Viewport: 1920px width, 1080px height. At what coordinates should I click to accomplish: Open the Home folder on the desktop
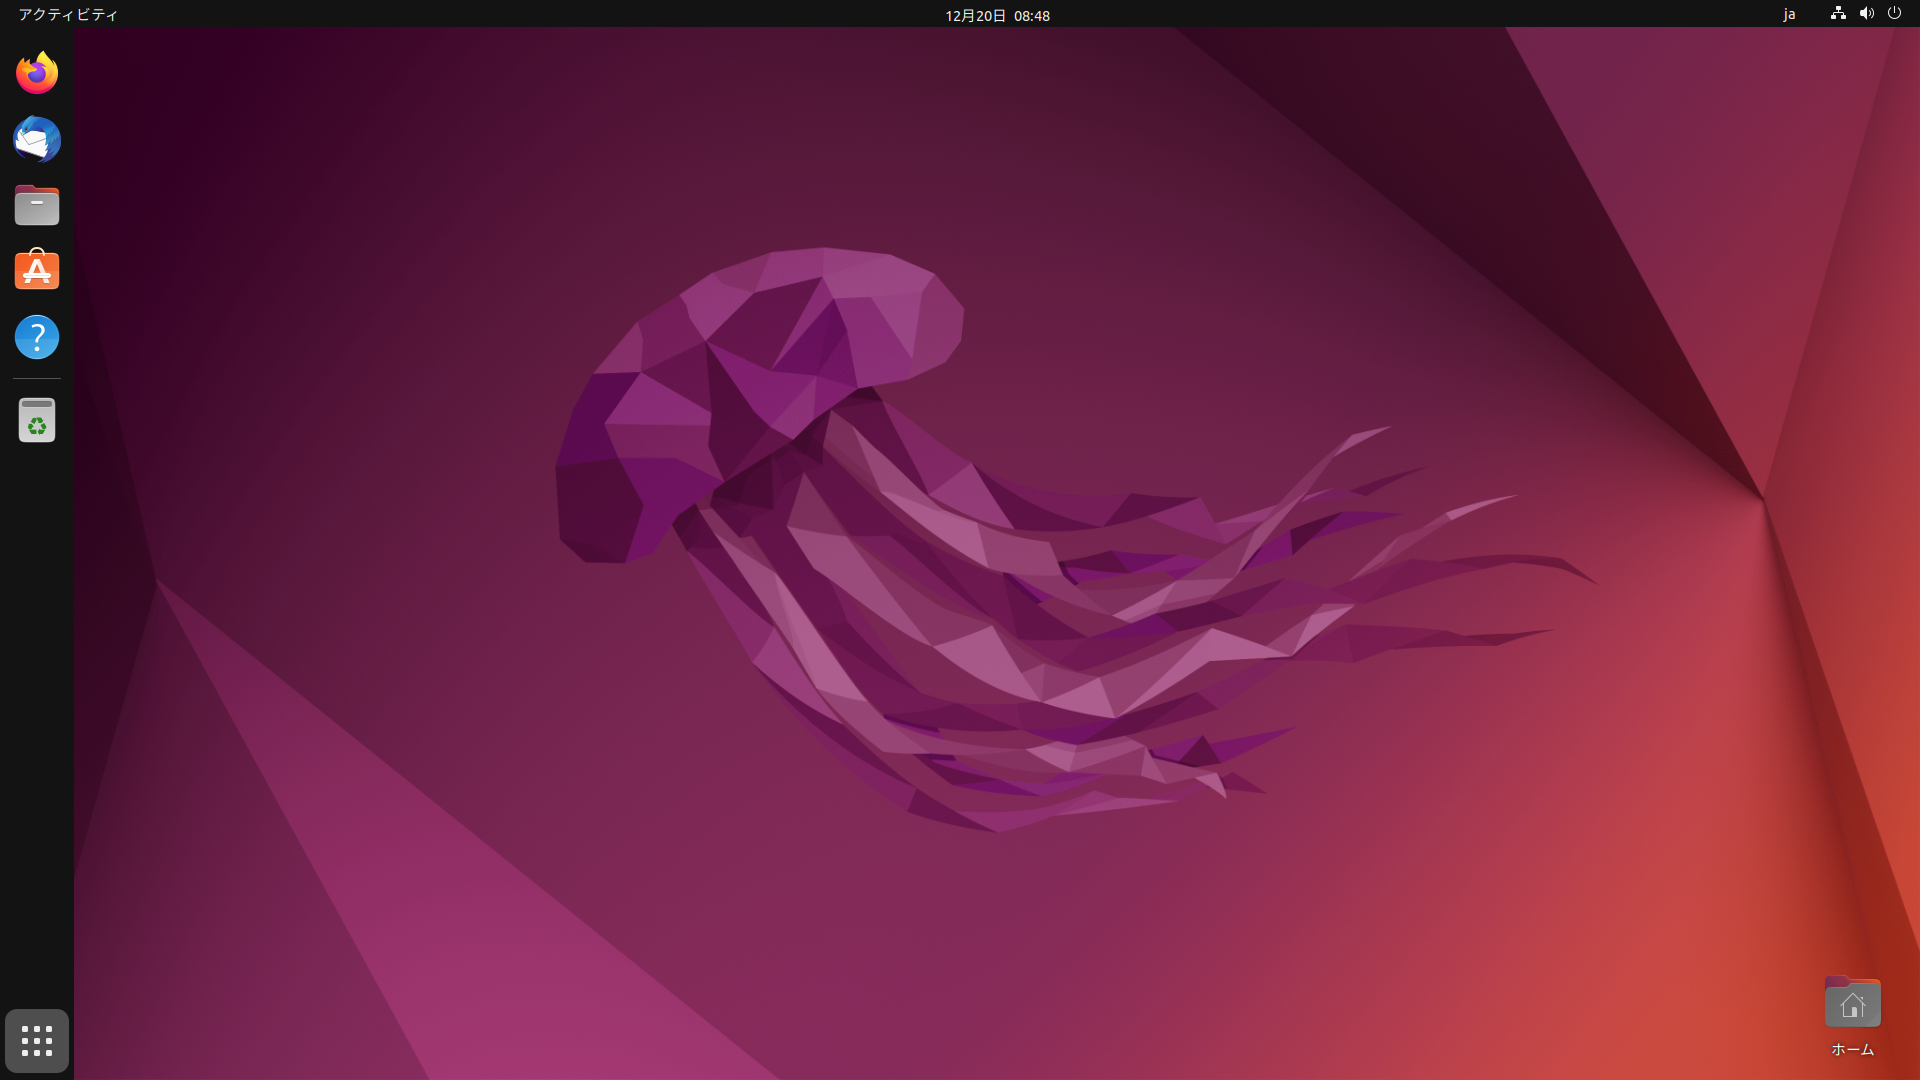point(1852,1003)
